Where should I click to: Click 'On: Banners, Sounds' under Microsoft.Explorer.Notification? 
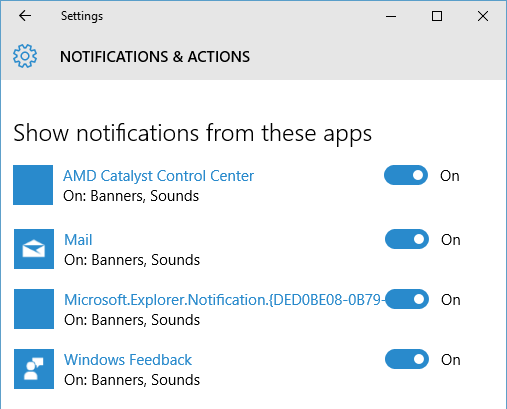(x=132, y=320)
